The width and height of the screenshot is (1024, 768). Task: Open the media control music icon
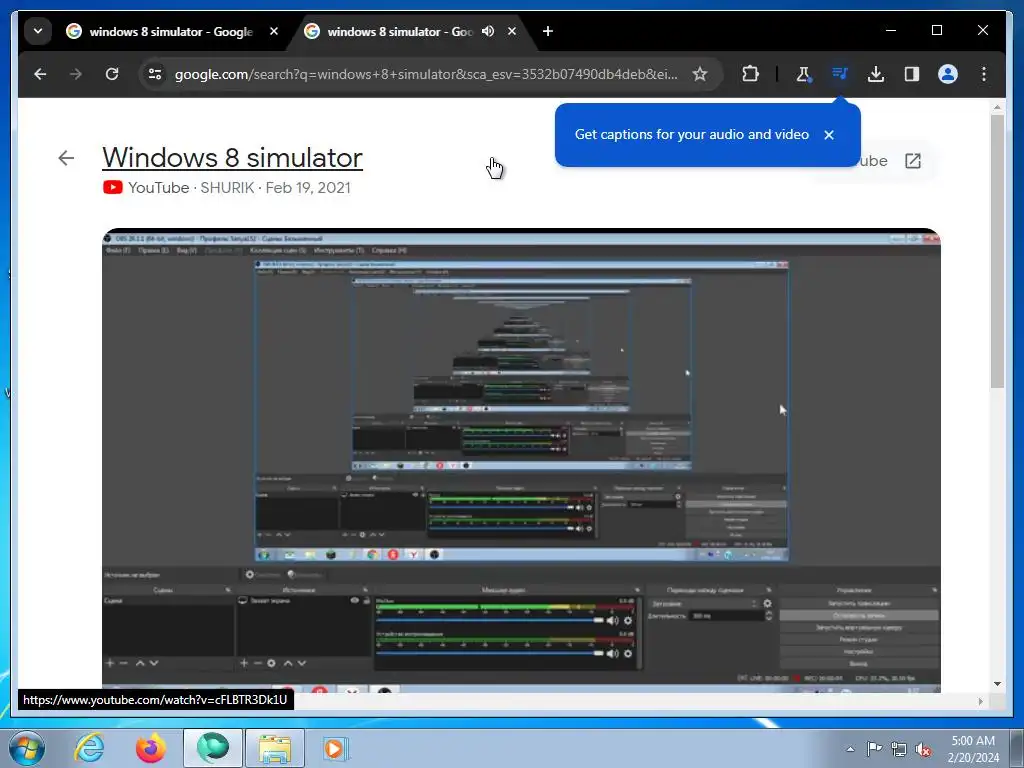coord(840,74)
